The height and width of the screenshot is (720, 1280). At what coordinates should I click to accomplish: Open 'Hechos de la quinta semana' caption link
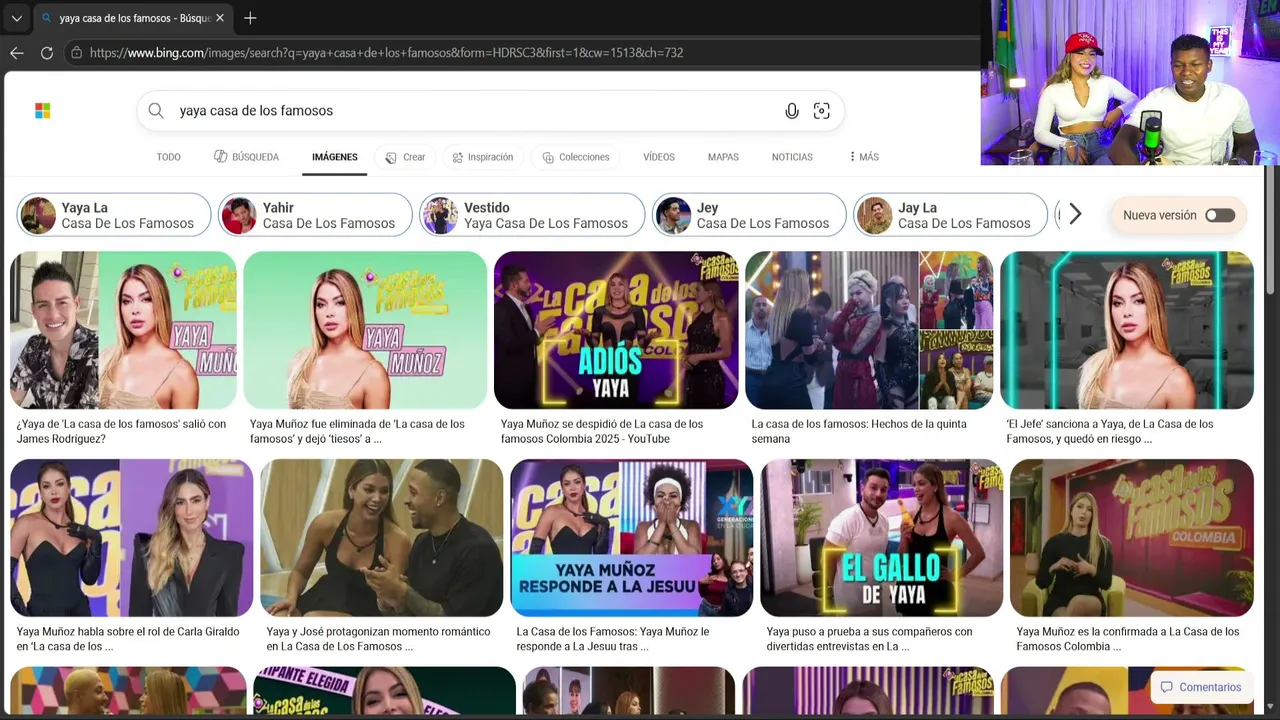(x=859, y=431)
